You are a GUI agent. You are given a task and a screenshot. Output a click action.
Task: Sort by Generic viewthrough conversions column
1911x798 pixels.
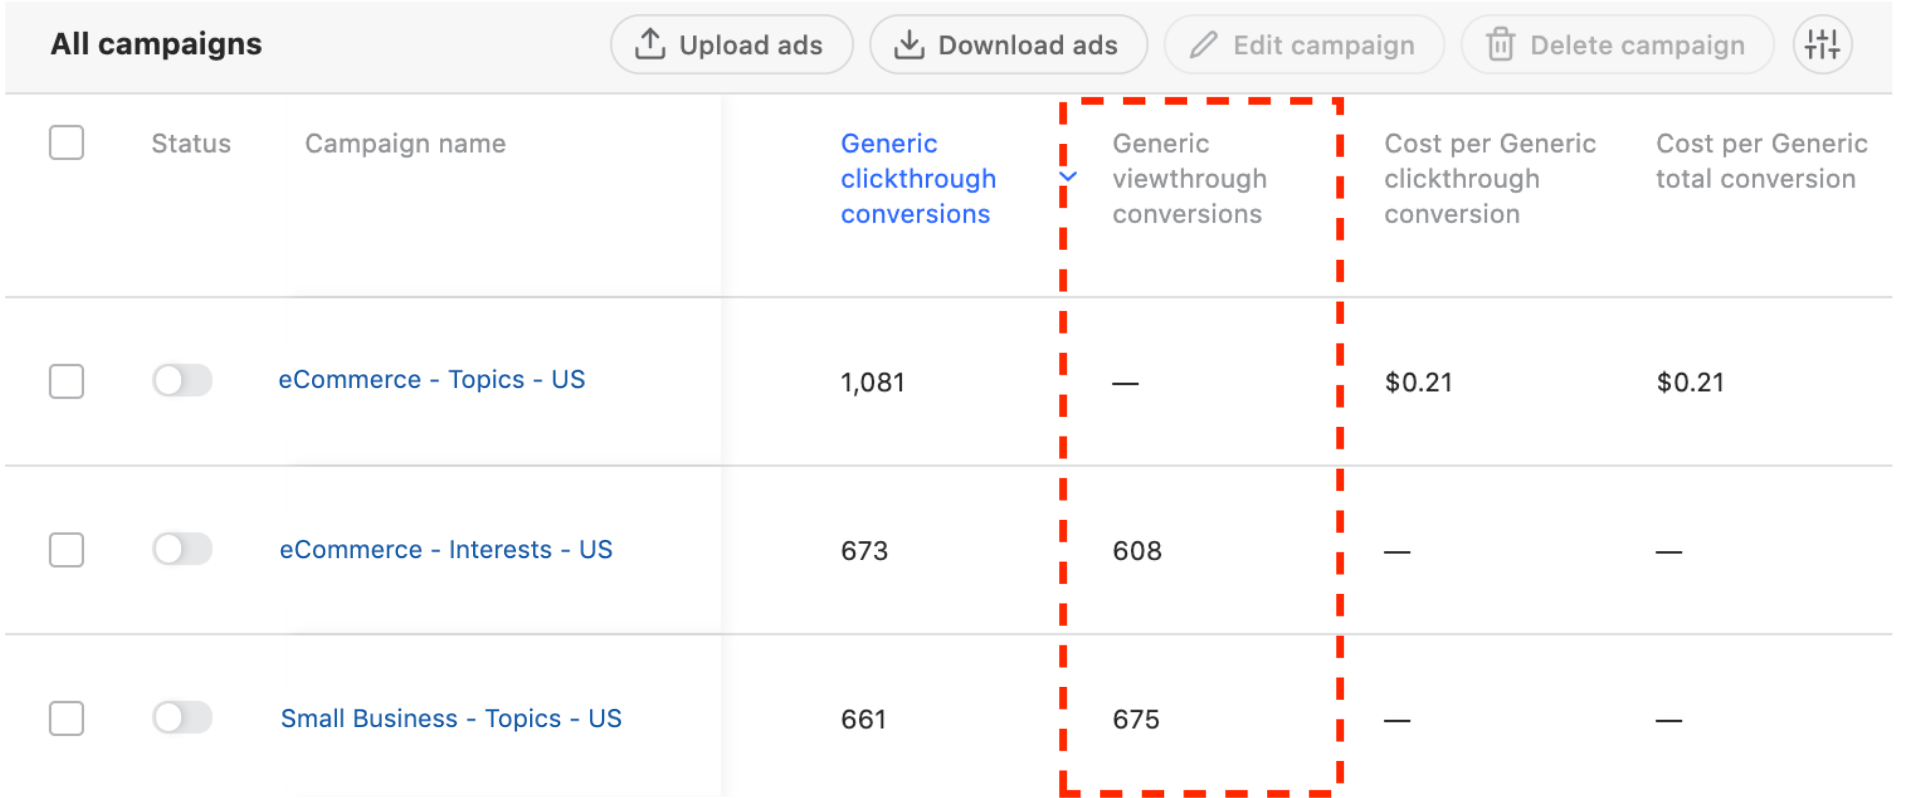point(1189,179)
